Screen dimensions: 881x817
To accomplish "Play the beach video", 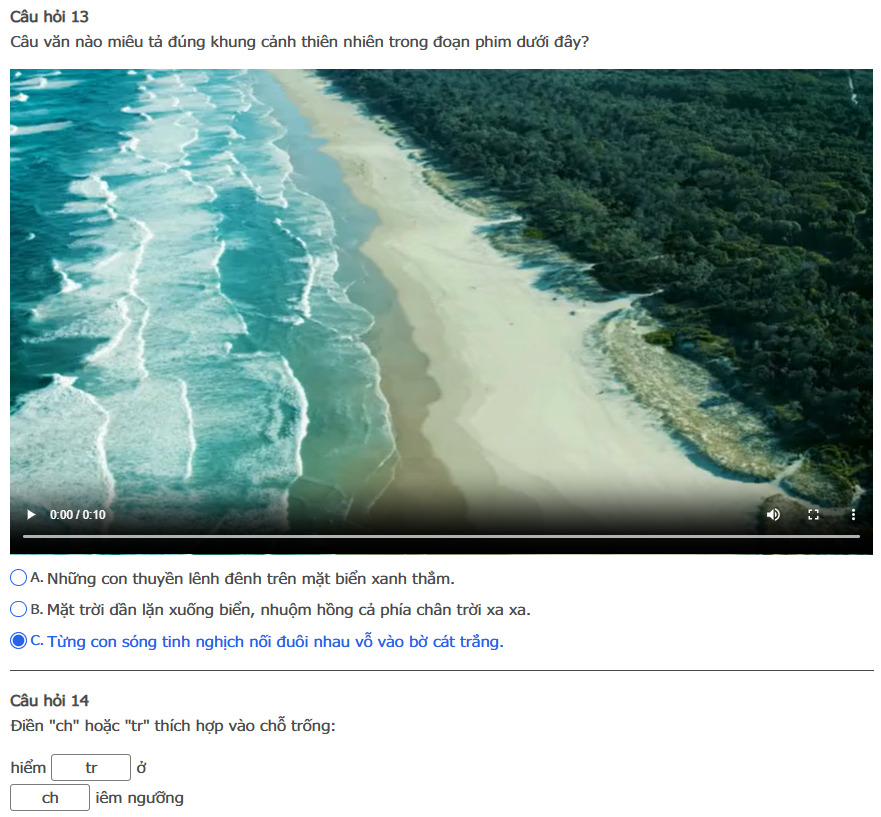I will (31, 514).
